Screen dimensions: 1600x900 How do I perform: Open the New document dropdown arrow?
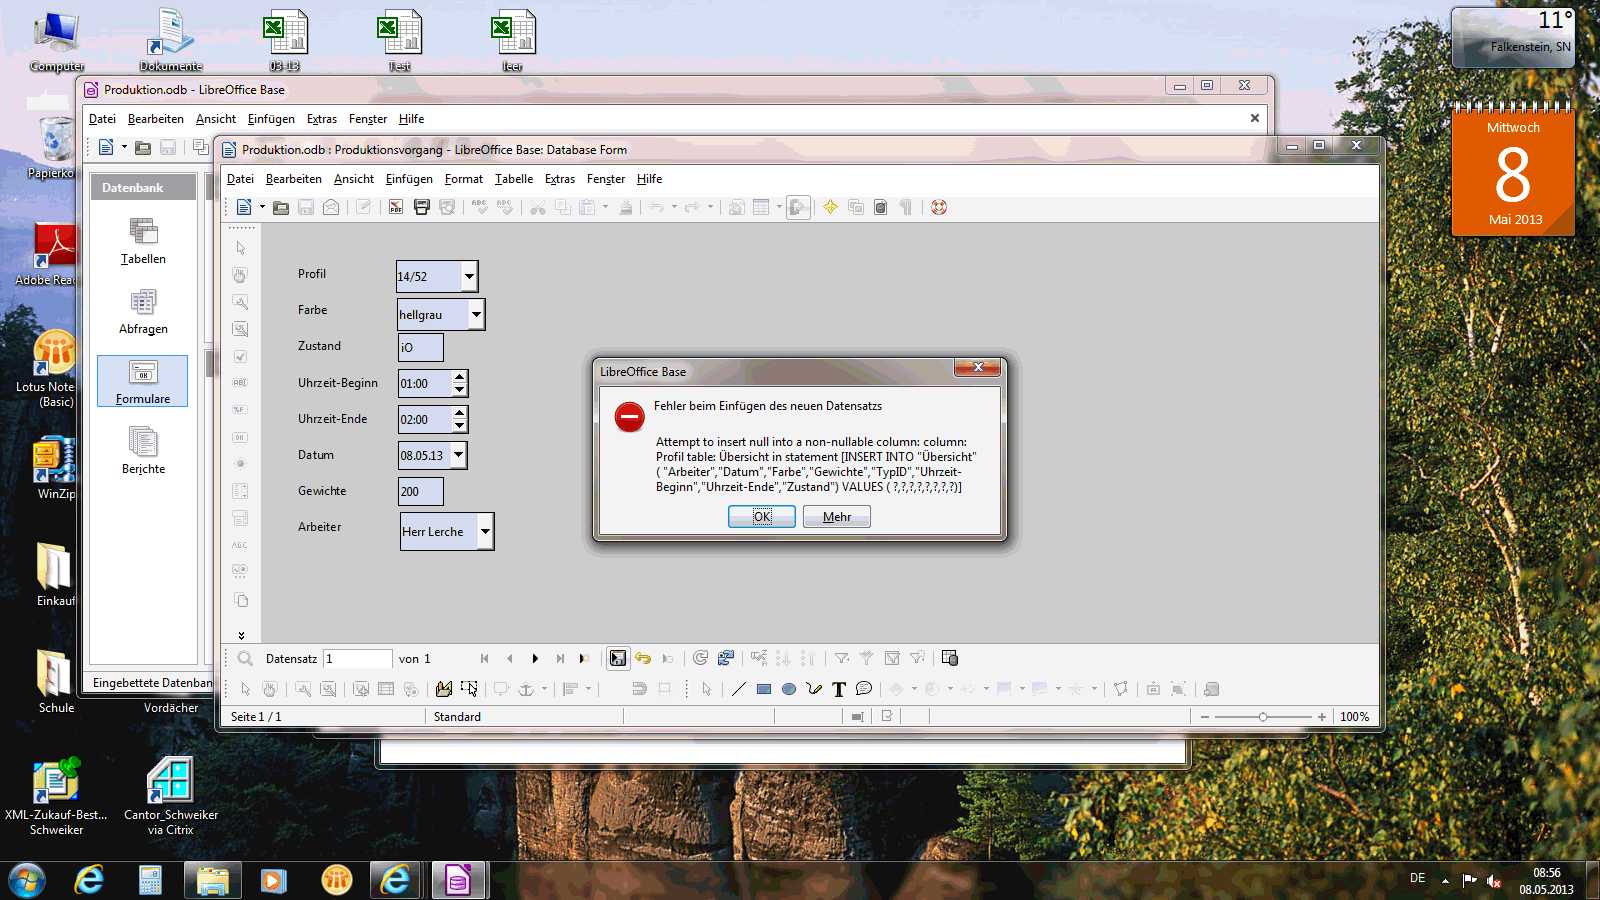262,207
